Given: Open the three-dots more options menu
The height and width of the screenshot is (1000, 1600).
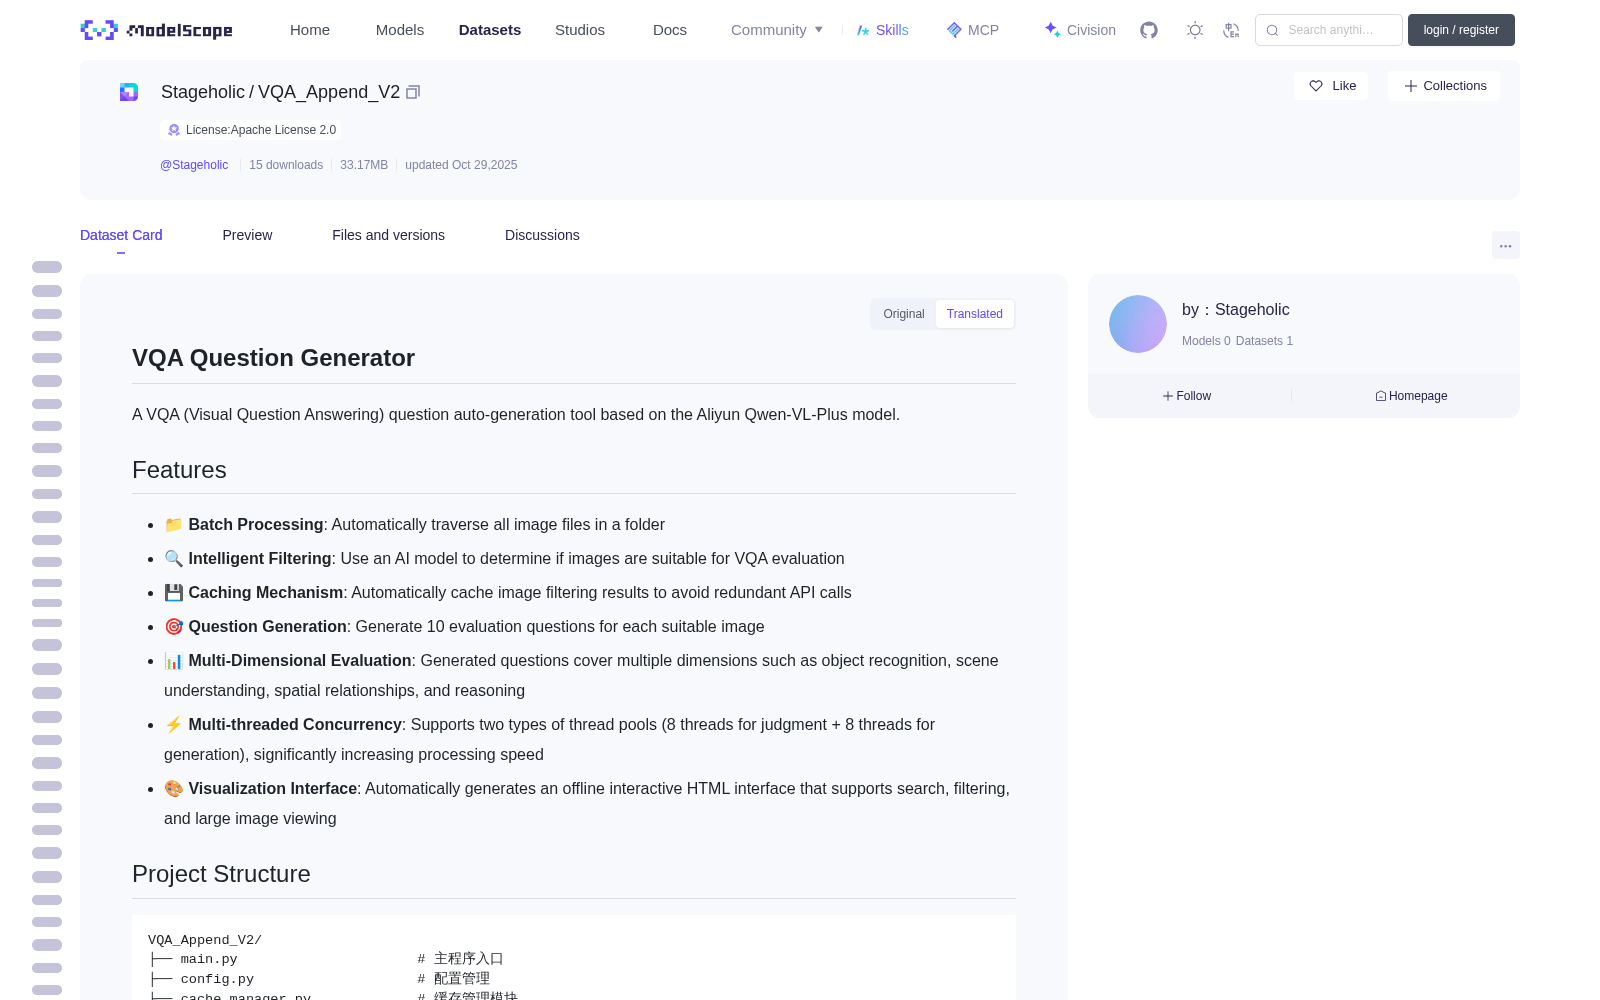Looking at the screenshot, I should click(x=1505, y=245).
